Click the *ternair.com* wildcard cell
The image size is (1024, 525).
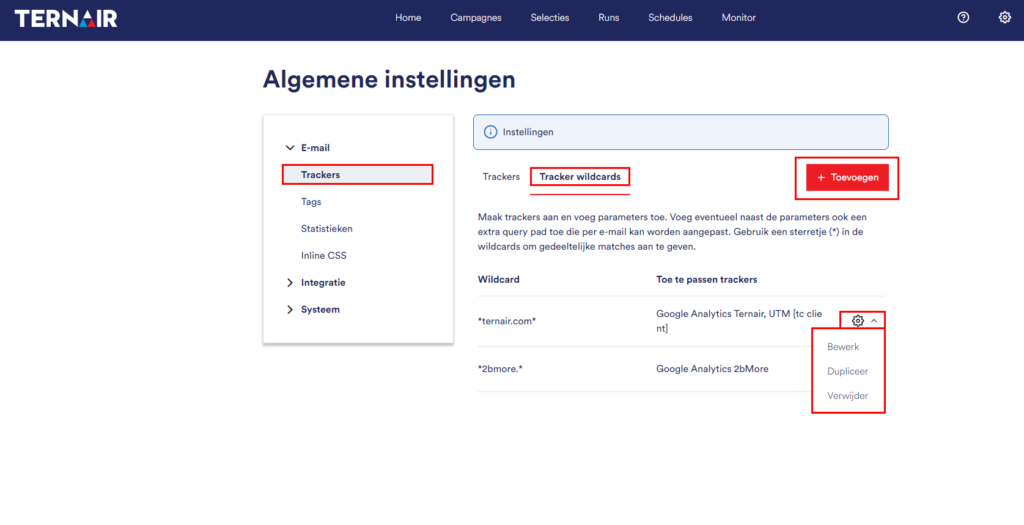point(507,322)
